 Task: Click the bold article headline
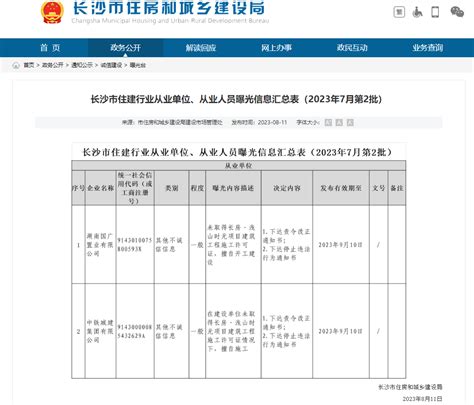click(x=236, y=99)
